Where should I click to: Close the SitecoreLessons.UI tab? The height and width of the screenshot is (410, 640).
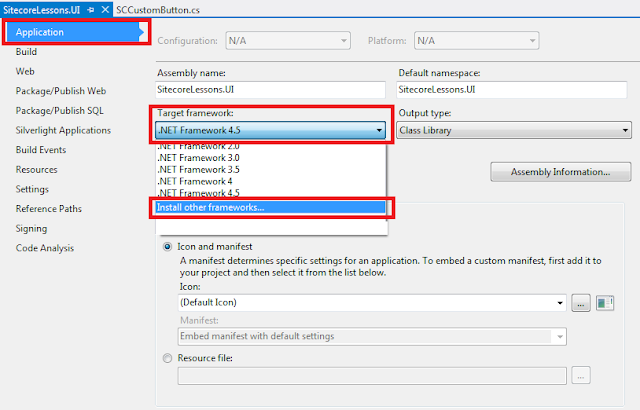(105, 9)
